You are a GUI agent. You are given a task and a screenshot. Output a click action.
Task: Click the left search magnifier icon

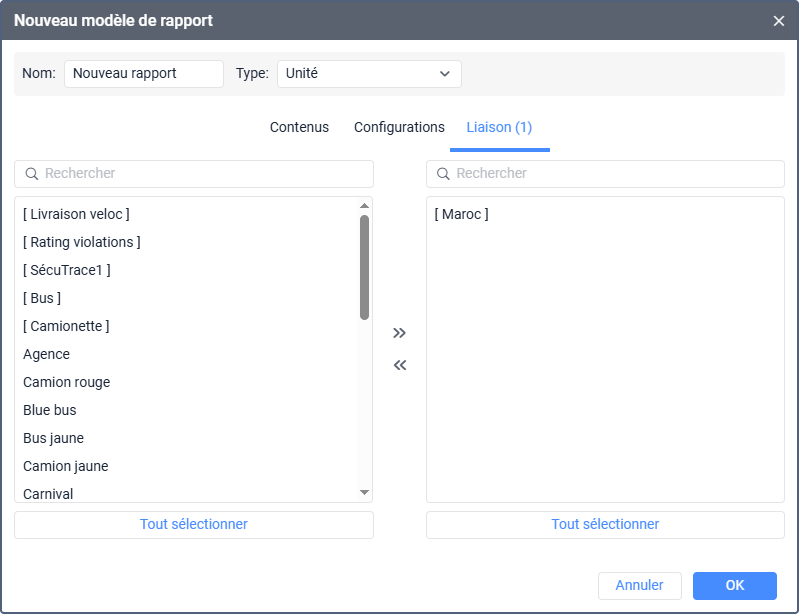32,174
